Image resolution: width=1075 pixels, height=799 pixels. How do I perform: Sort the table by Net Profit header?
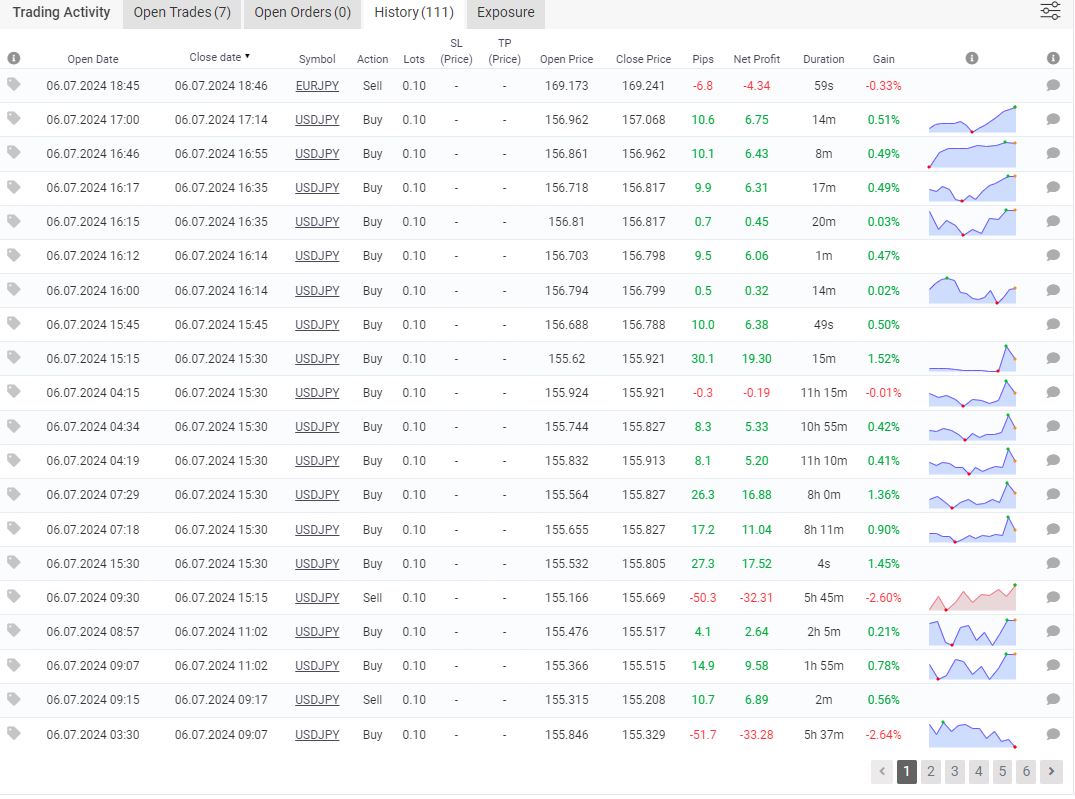click(756, 59)
